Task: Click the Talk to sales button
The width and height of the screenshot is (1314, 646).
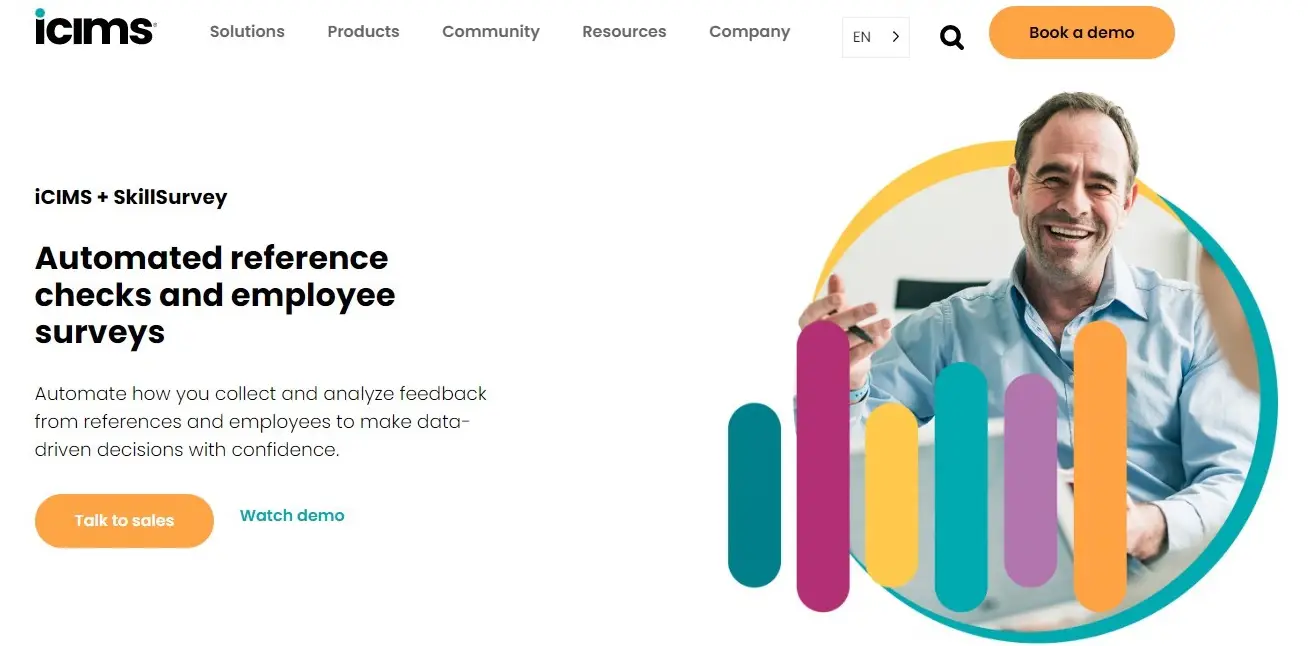Action: [x=124, y=521]
